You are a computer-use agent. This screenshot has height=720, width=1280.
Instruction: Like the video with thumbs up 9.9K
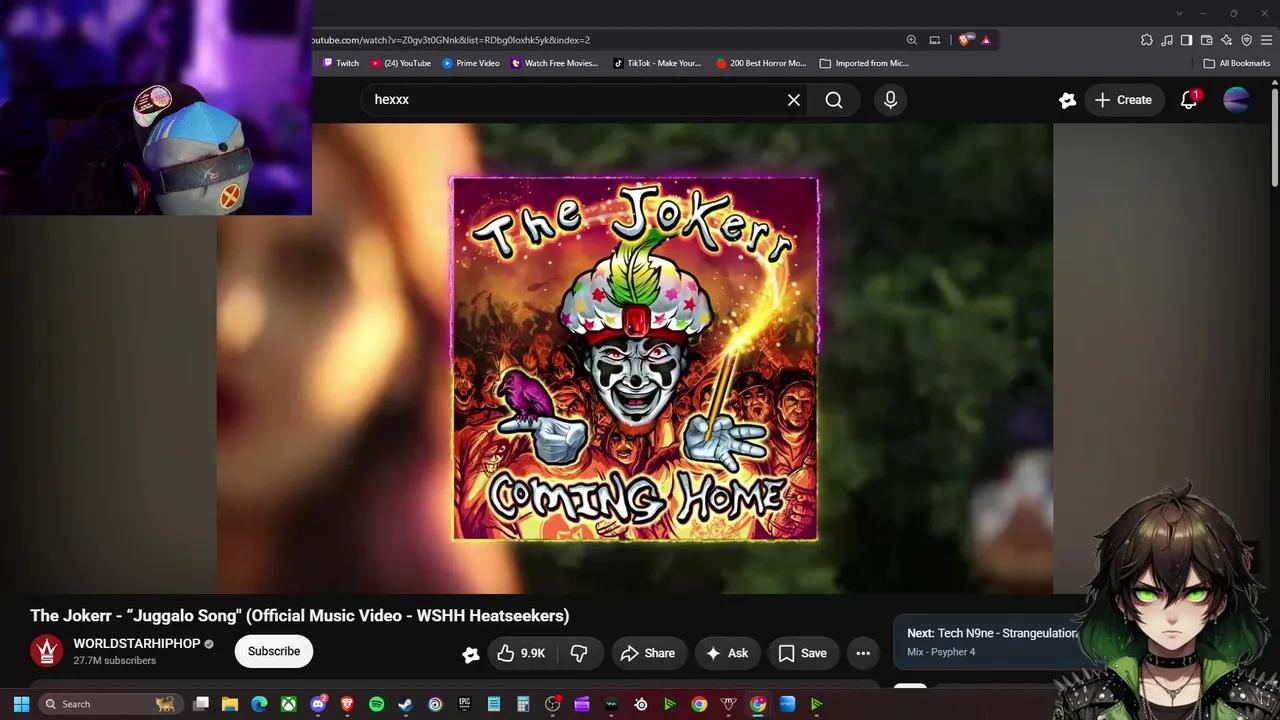pyautogui.click(x=522, y=653)
